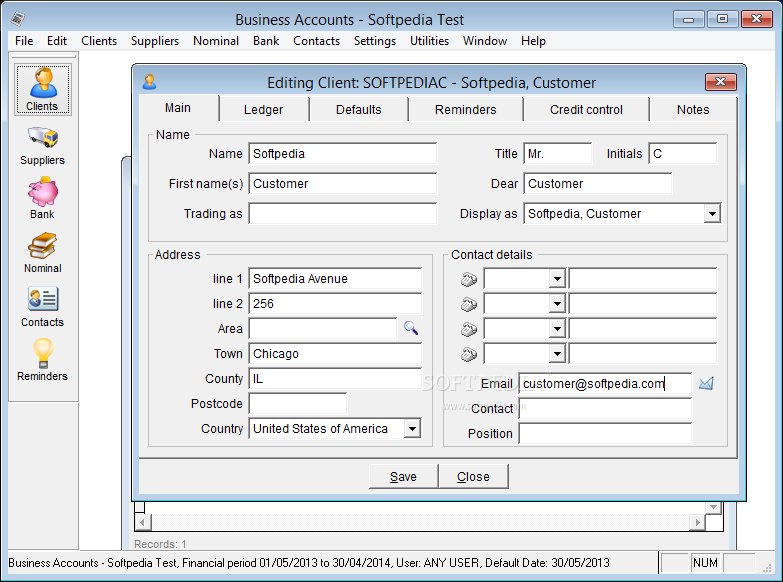Image resolution: width=783 pixels, height=582 pixels.
Task: Click the first contact number field
Action: click(x=643, y=279)
